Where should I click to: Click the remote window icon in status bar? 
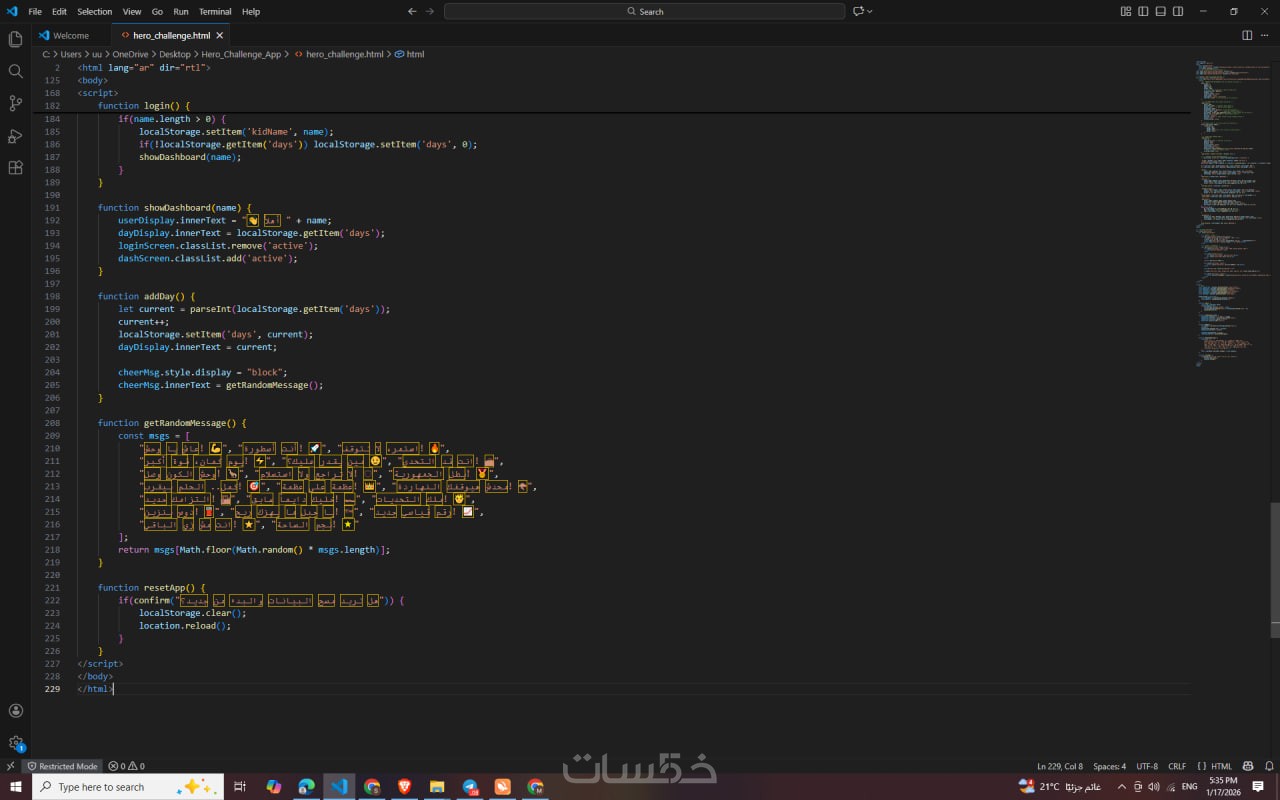click(x=10, y=766)
